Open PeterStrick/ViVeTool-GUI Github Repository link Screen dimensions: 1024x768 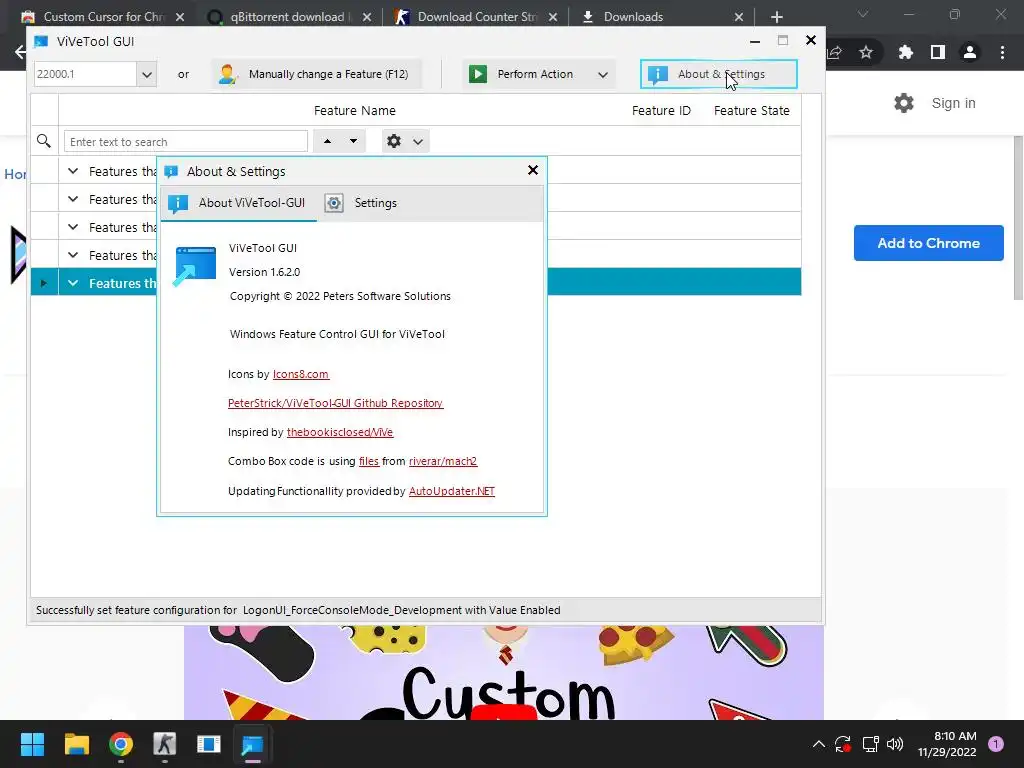coord(335,403)
